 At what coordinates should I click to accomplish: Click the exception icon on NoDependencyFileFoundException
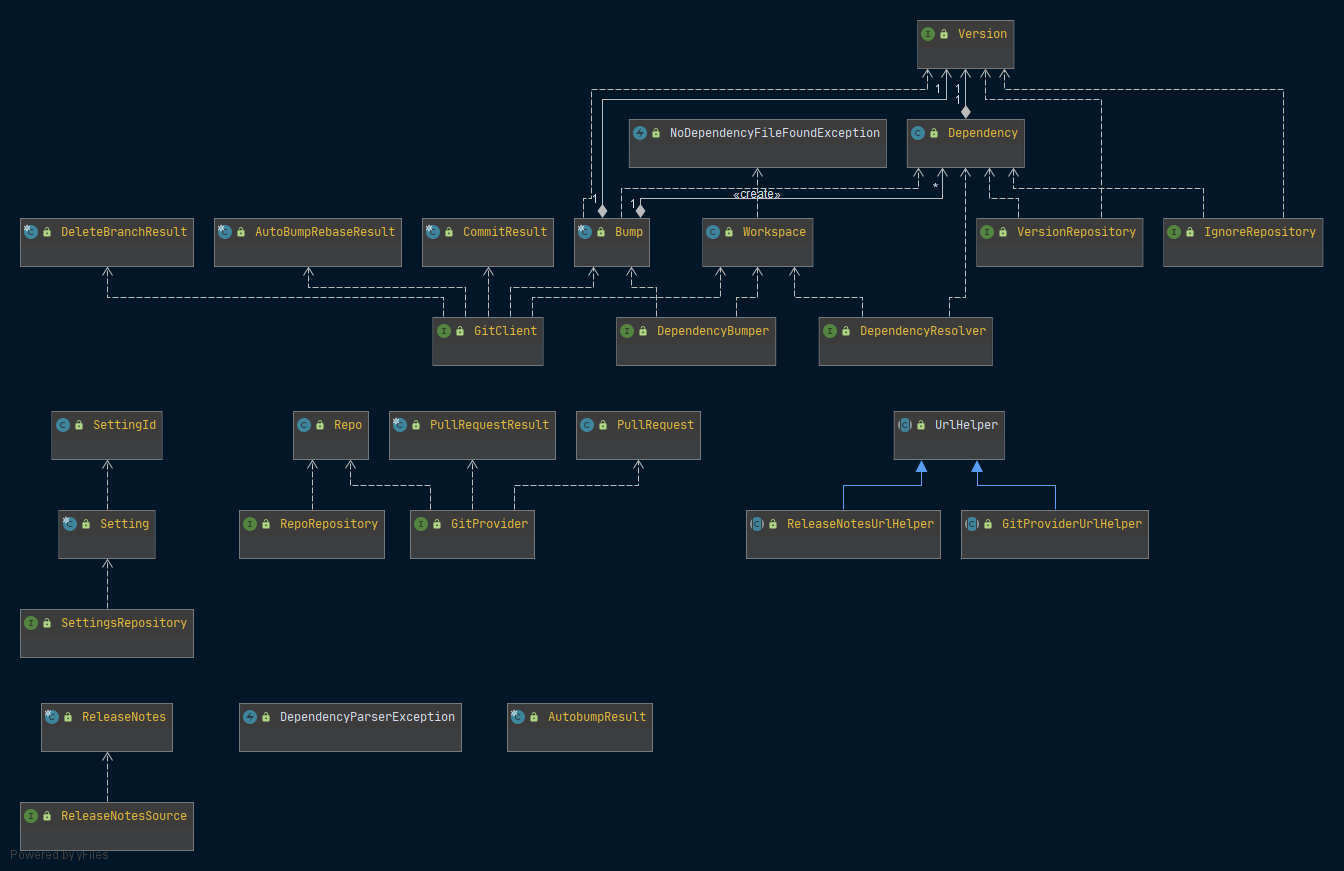point(640,133)
